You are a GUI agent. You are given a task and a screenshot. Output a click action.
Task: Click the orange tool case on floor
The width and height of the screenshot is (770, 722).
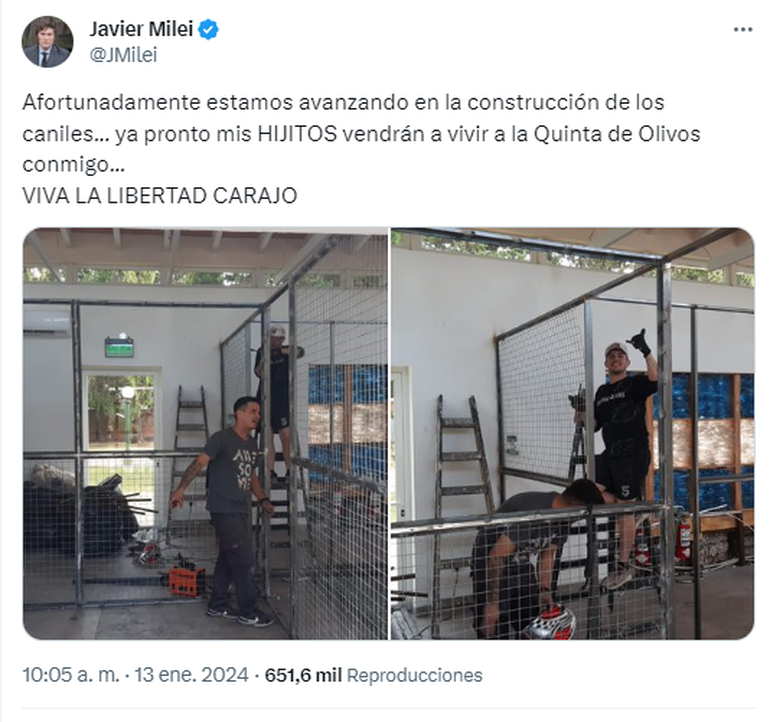click(x=187, y=581)
